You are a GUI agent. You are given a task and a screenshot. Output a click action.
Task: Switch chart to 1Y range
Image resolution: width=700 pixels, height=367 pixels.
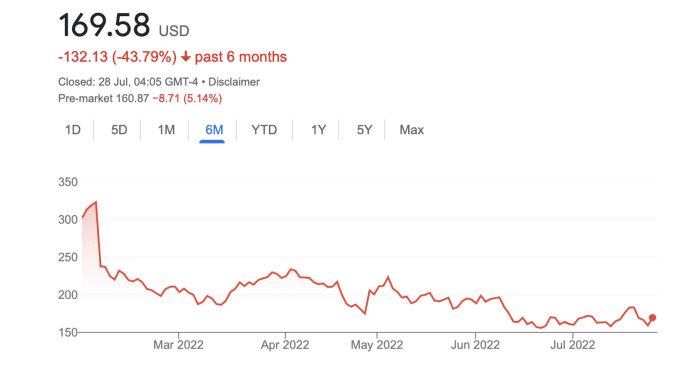point(318,130)
